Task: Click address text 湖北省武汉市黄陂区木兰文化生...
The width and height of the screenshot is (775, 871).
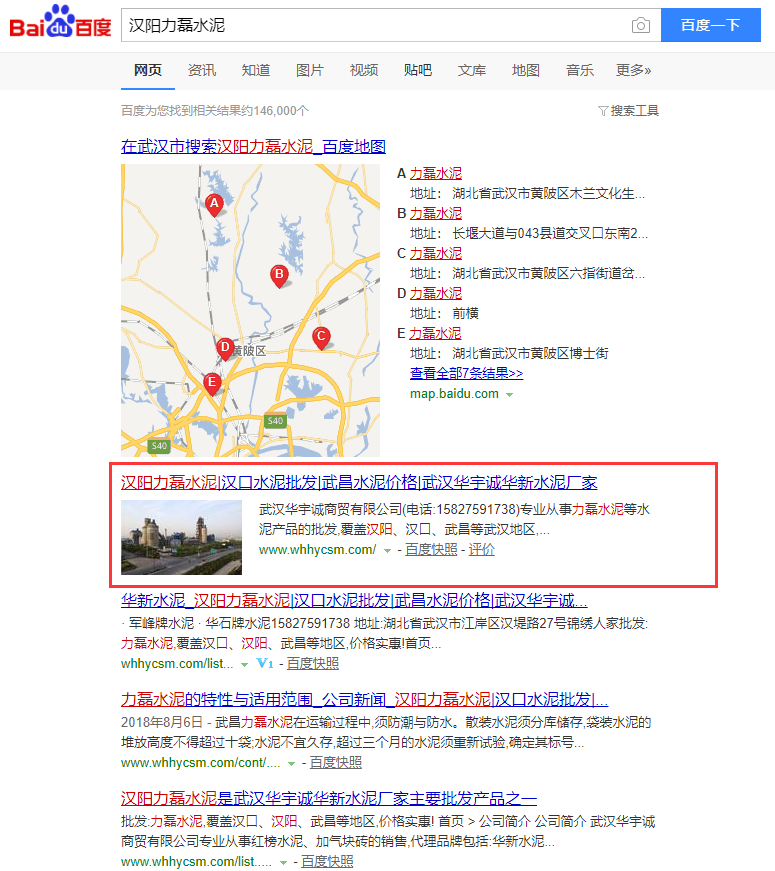Action: point(548,193)
